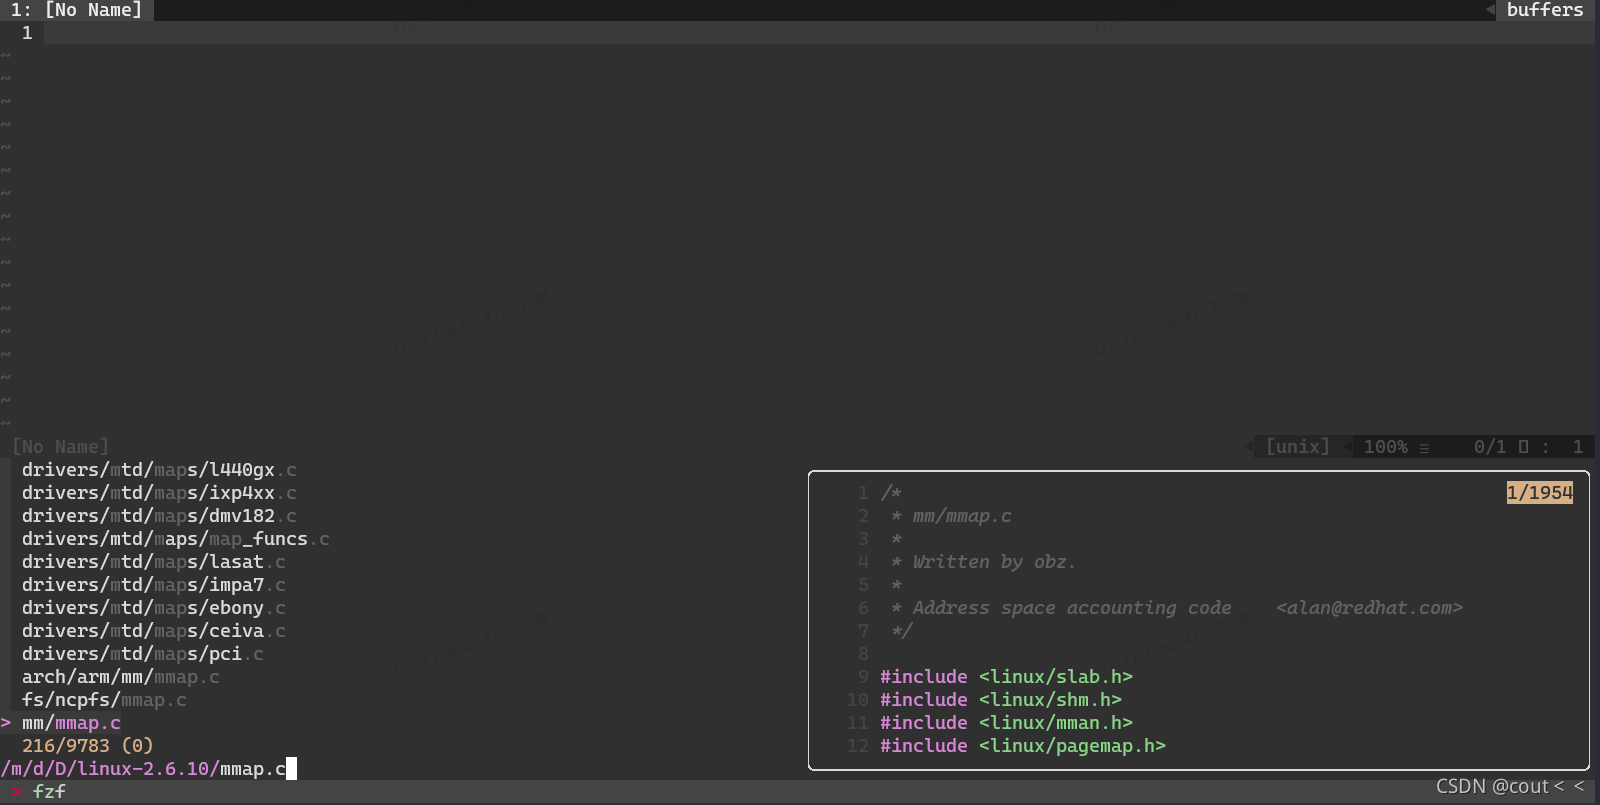This screenshot has height=805, width=1600.
Task: Select the '1: [No Name]' buffer tab
Action: point(77,10)
